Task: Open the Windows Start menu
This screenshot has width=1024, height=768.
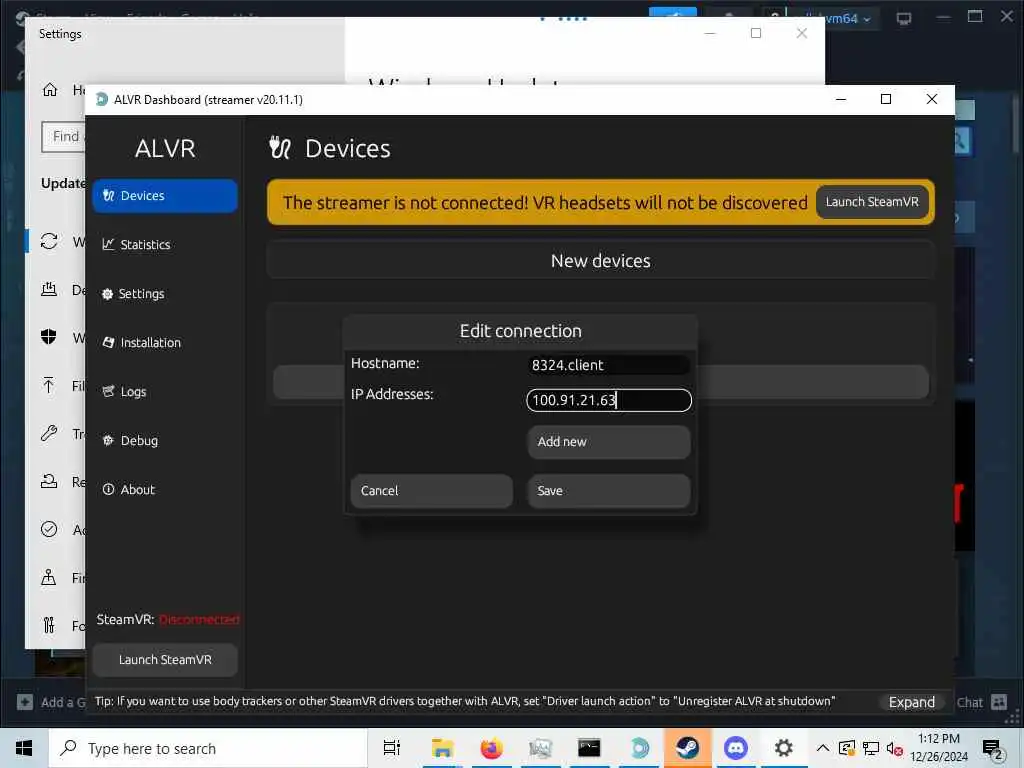Action: 24,748
